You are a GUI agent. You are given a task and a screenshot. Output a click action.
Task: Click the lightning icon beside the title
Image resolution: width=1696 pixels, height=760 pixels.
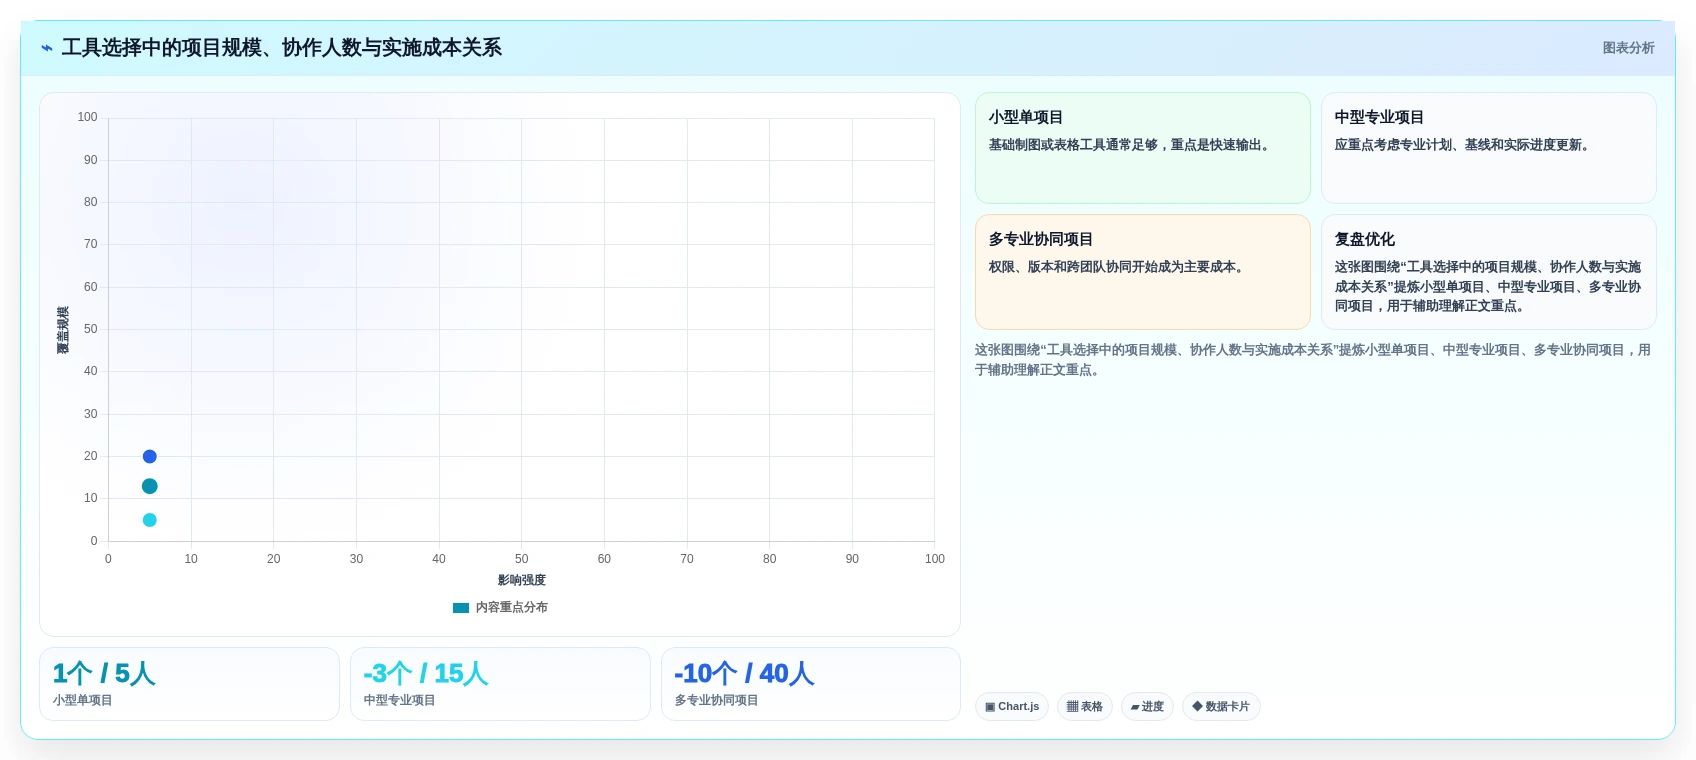click(x=47, y=48)
